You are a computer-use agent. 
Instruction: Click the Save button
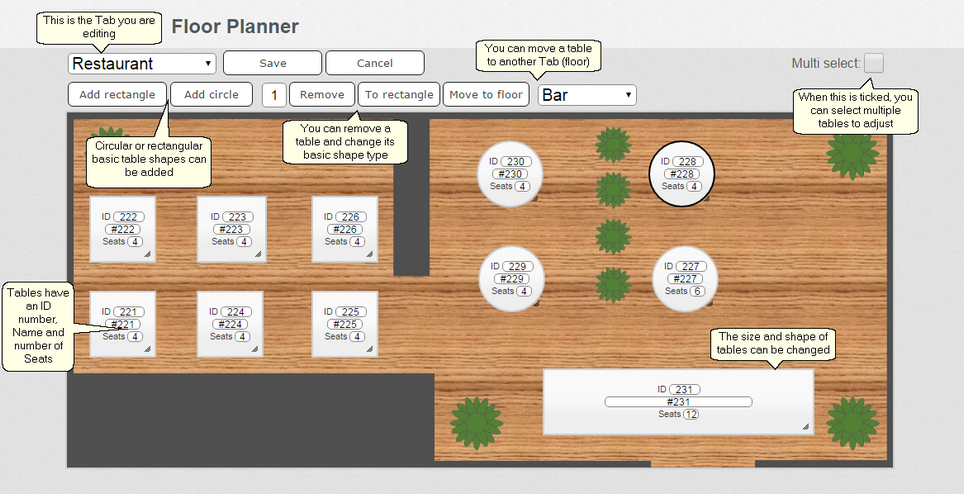(272, 63)
